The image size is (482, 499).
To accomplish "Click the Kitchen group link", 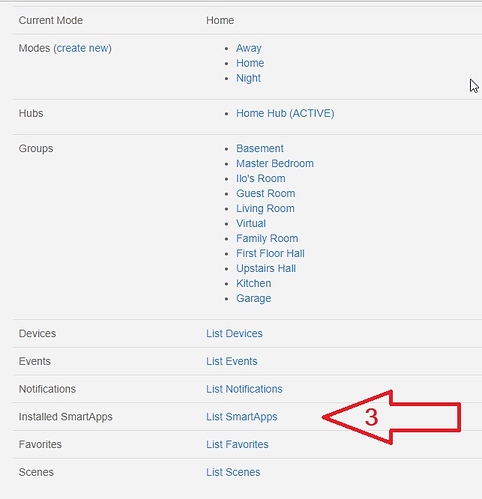I will pyautogui.click(x=254, y=283).
